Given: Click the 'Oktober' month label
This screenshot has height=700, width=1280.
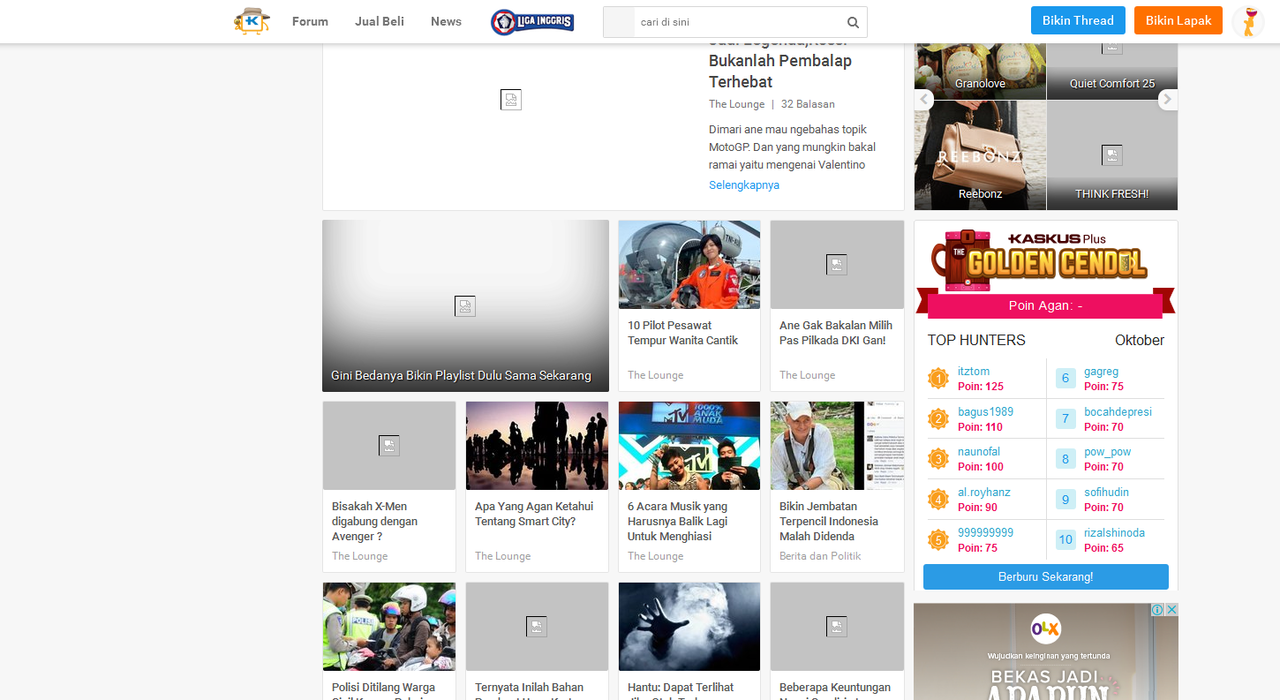Looking at the screenshot, I should click(1140, 340).
